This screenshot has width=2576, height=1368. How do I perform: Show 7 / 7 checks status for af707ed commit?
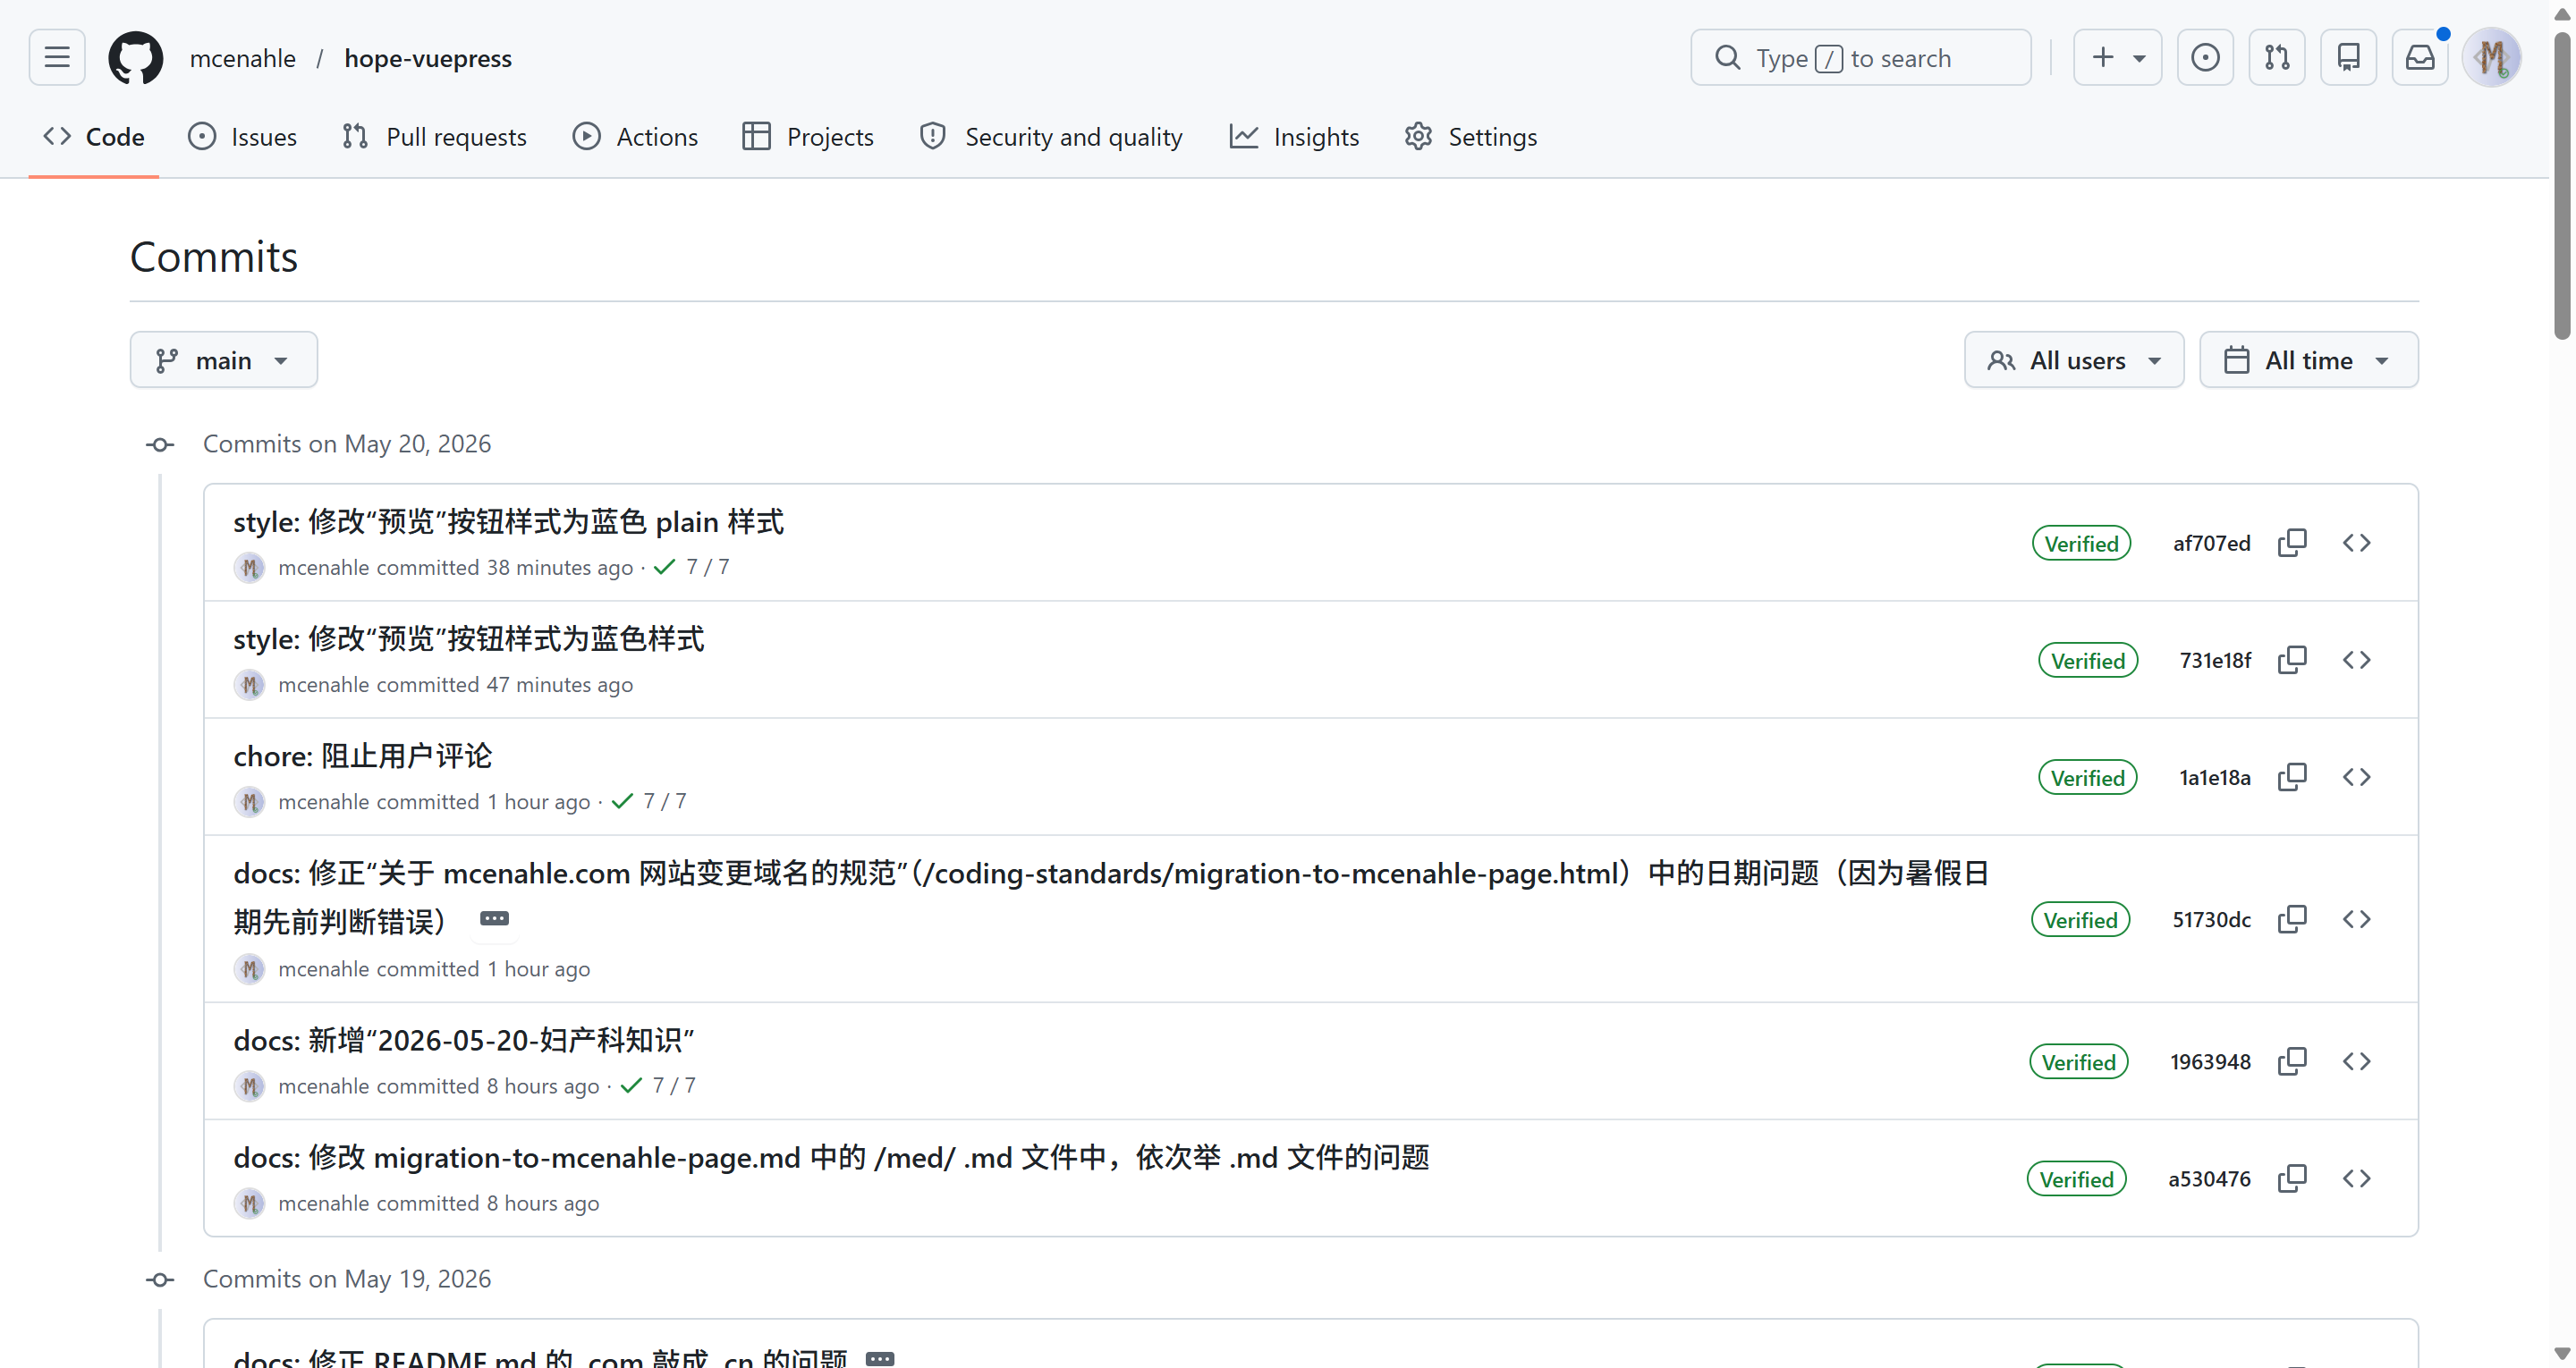[692, 567]
